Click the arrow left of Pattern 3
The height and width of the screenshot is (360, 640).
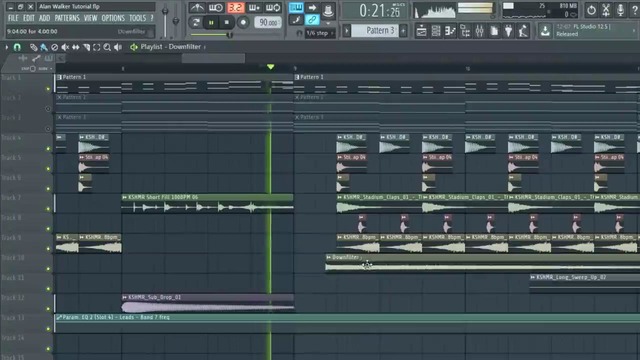347,31
